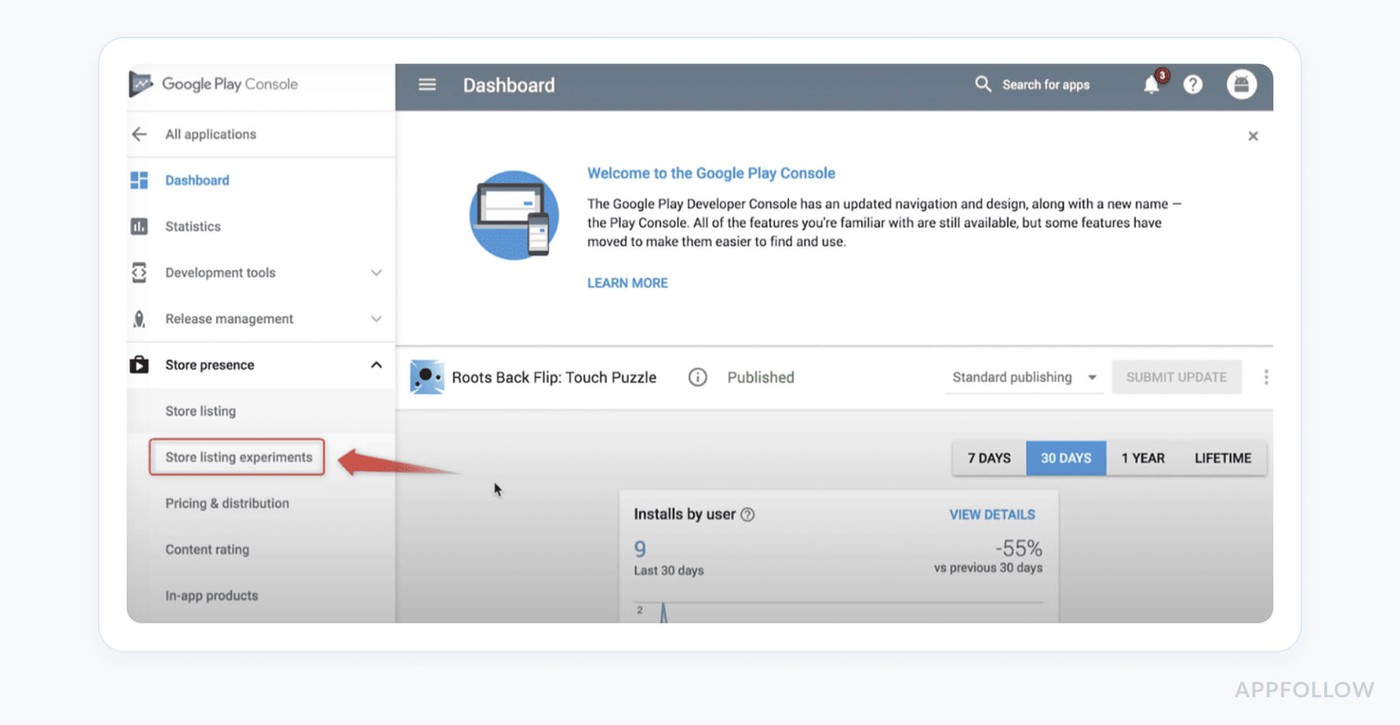
Task: Click the help icon beside Installs by user
Action: 747,514
